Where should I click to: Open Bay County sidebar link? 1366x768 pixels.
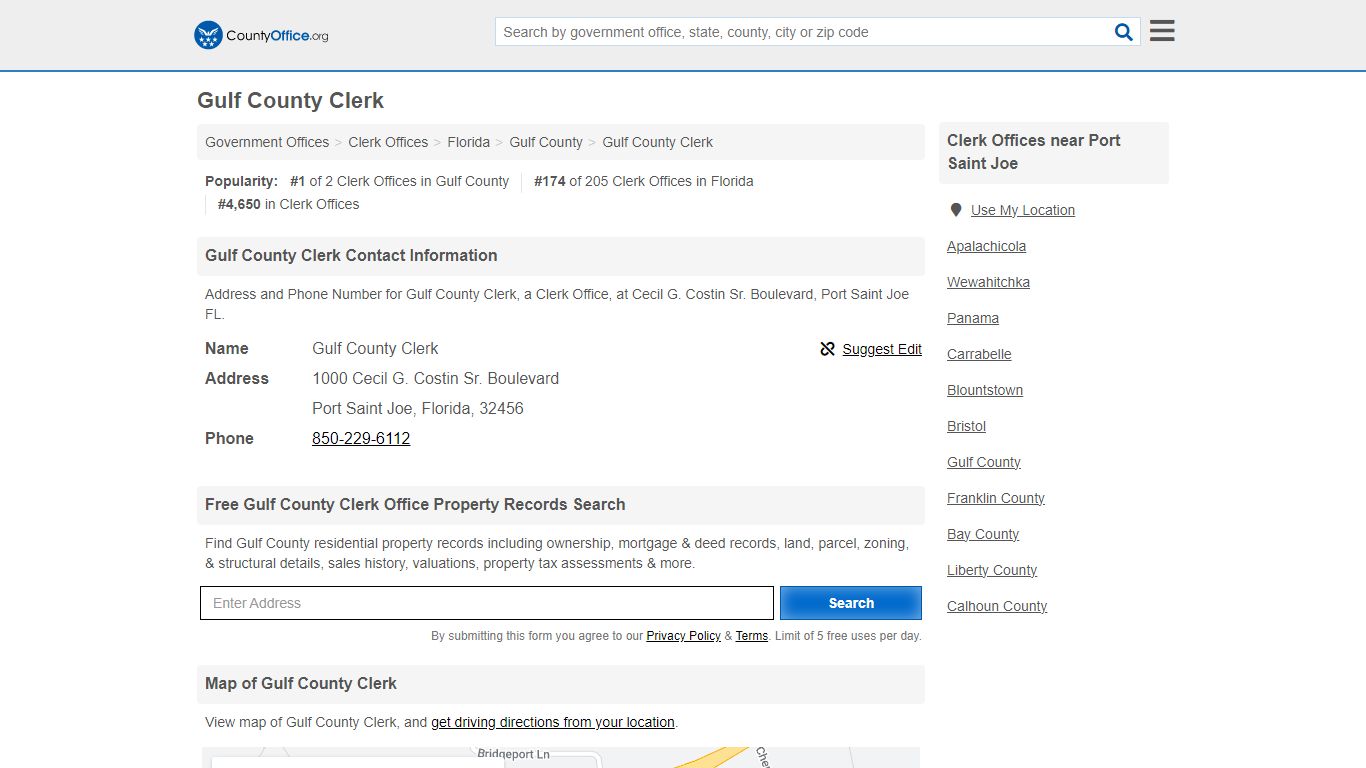click(983, 534)
